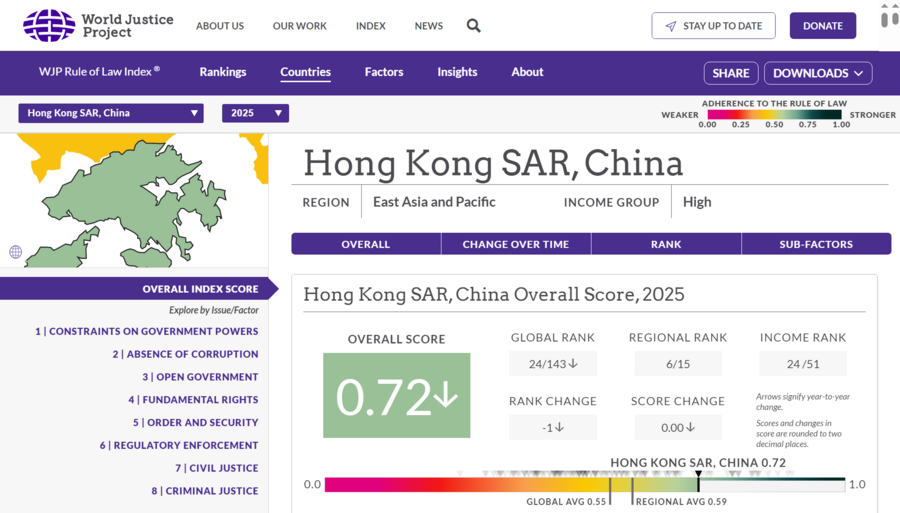Click the East Asia and Pacific region text

434,202
